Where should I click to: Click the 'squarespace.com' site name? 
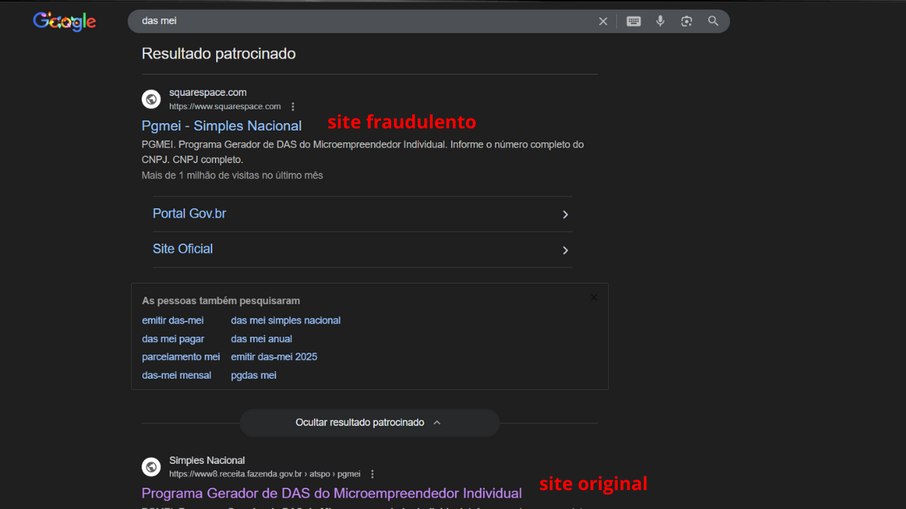click(x=207, y=92)
